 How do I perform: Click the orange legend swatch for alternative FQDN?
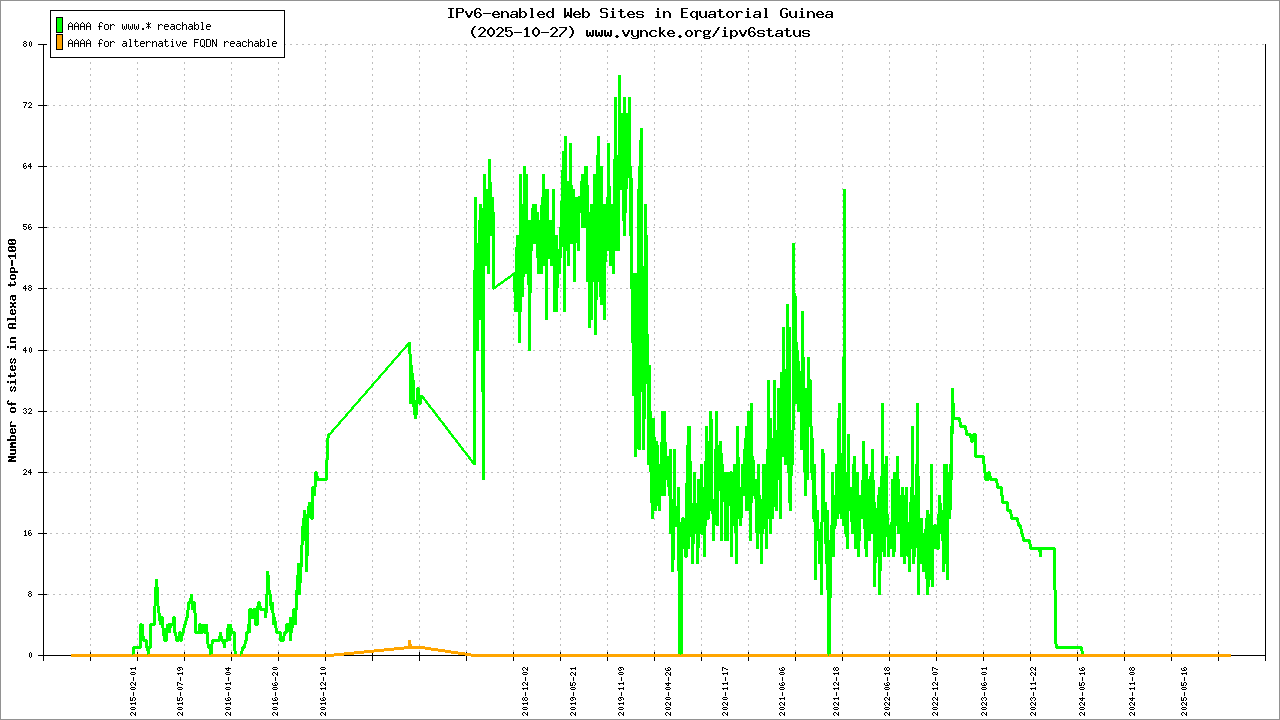click(x=60, y=44)
